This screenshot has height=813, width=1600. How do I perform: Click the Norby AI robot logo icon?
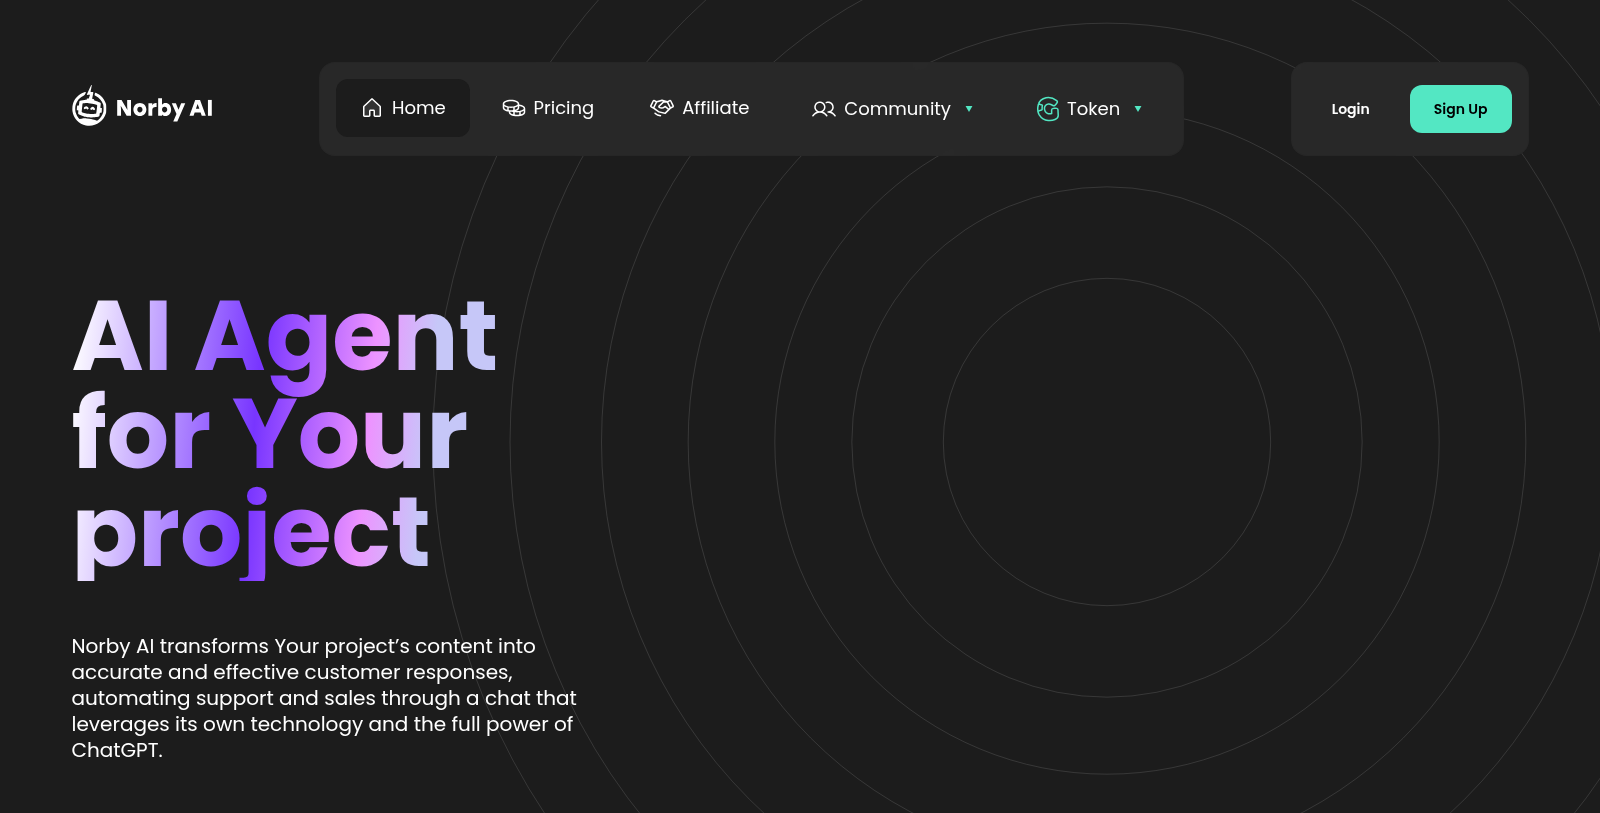click(89, 106)
